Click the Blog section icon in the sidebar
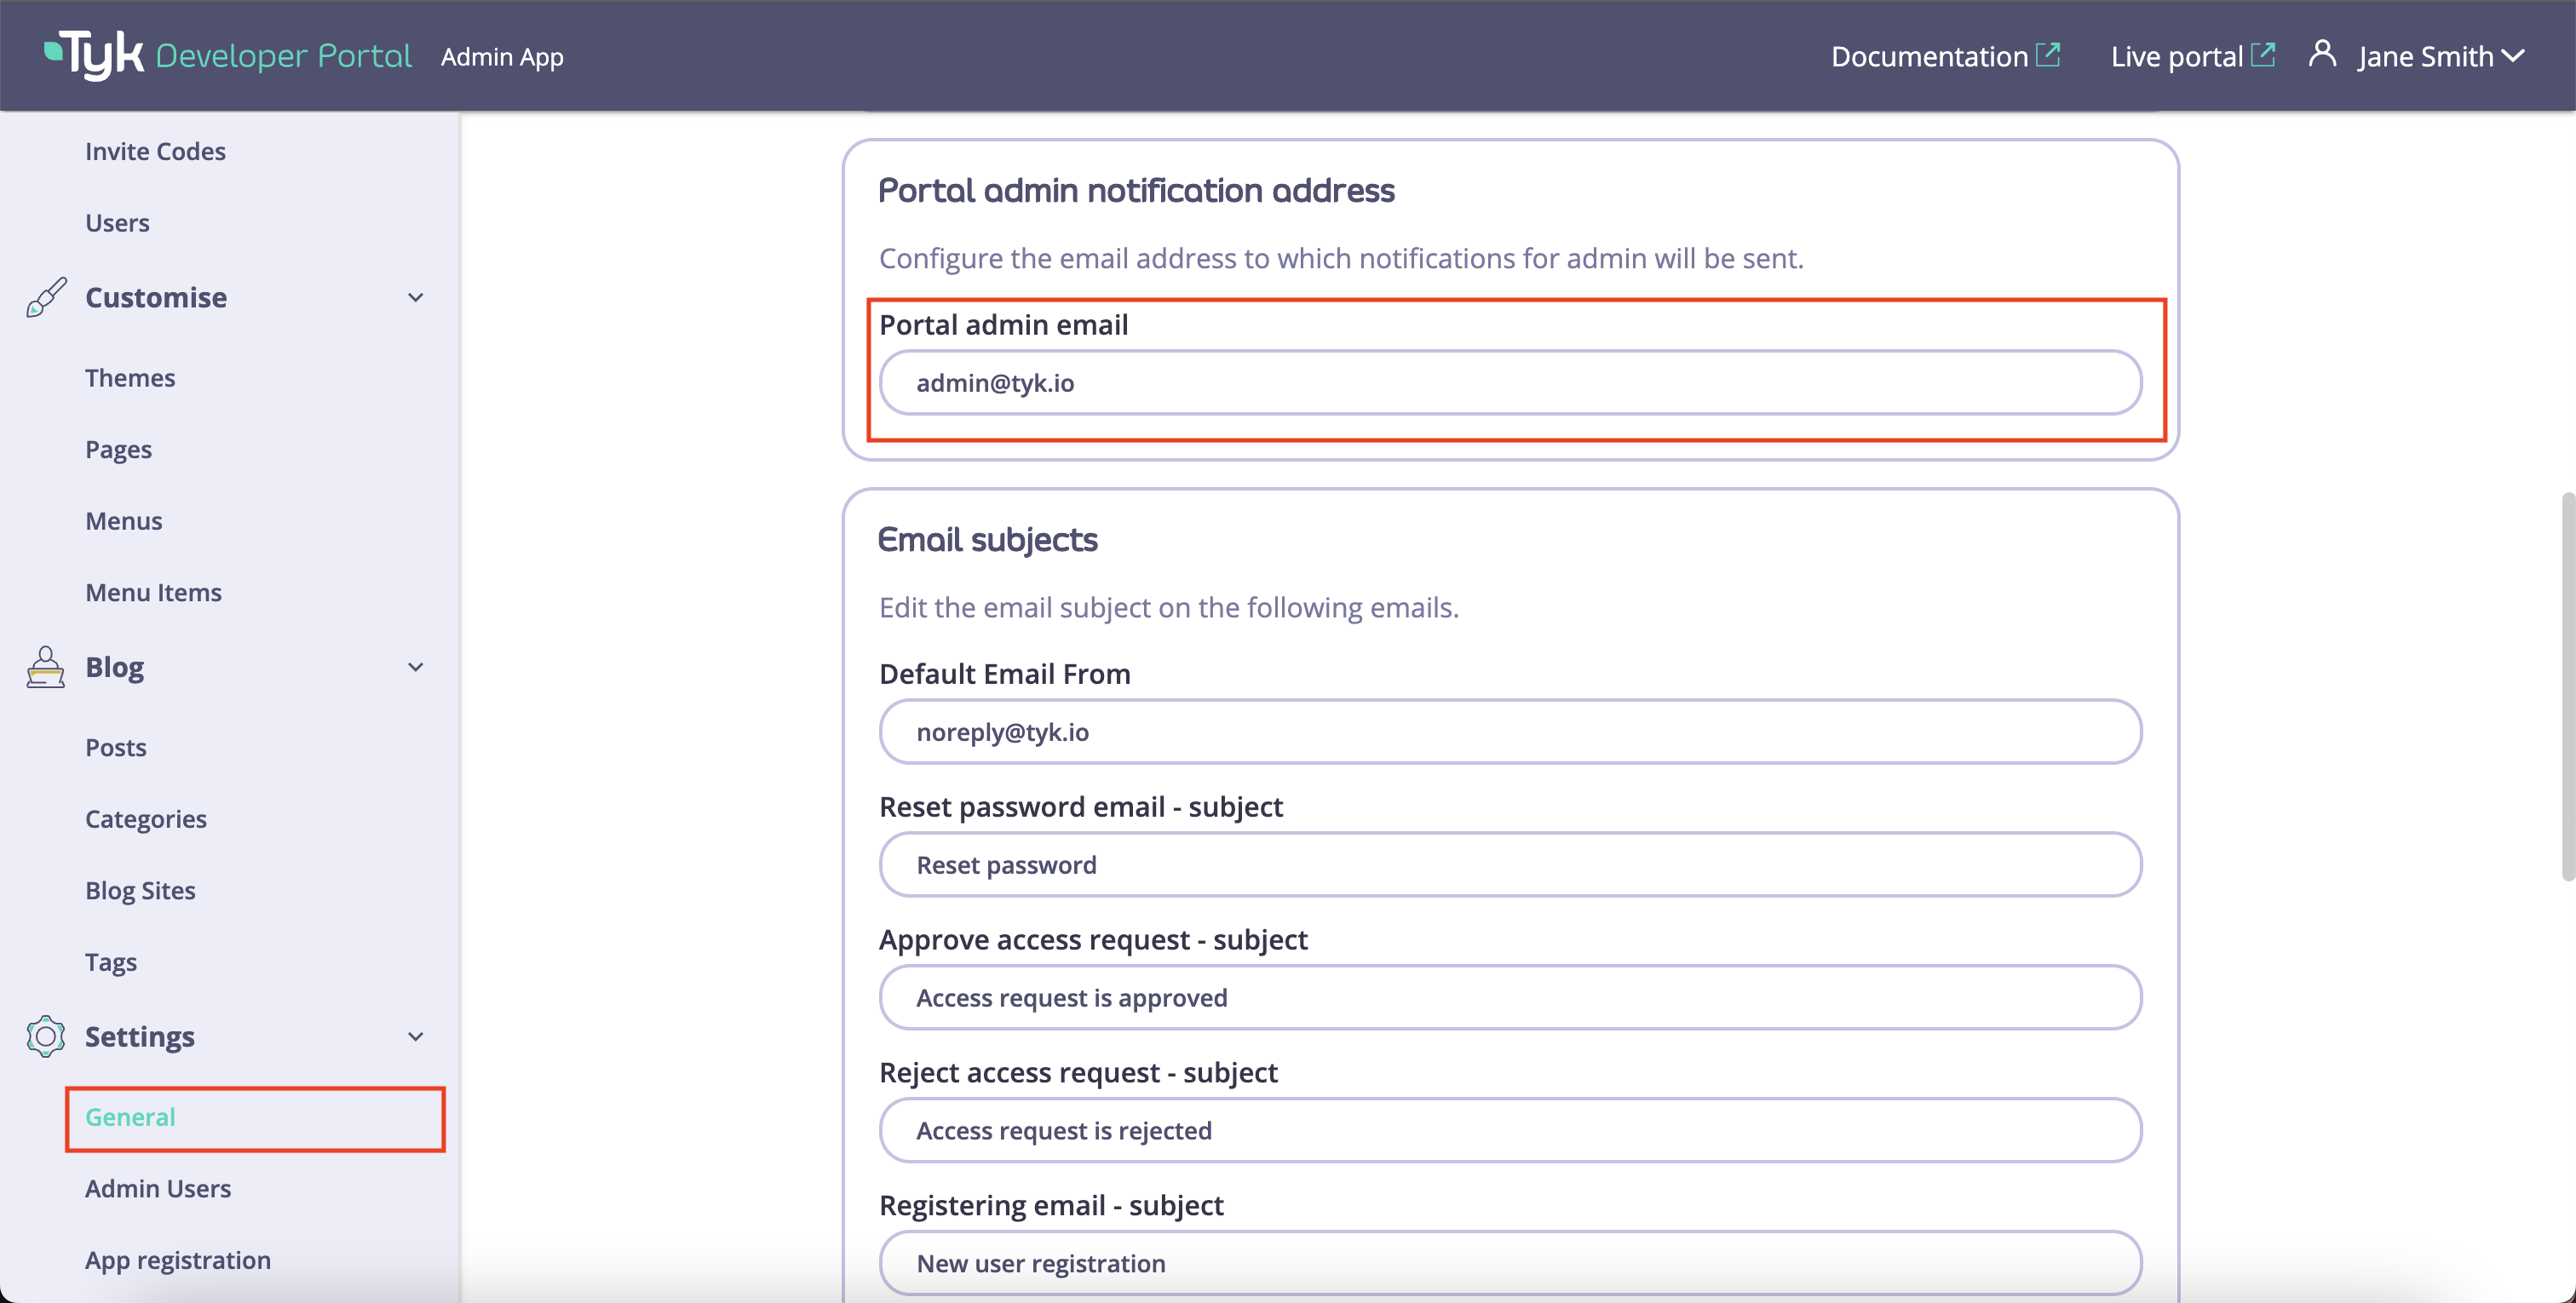2576x1303 pixels. (44, 667)
